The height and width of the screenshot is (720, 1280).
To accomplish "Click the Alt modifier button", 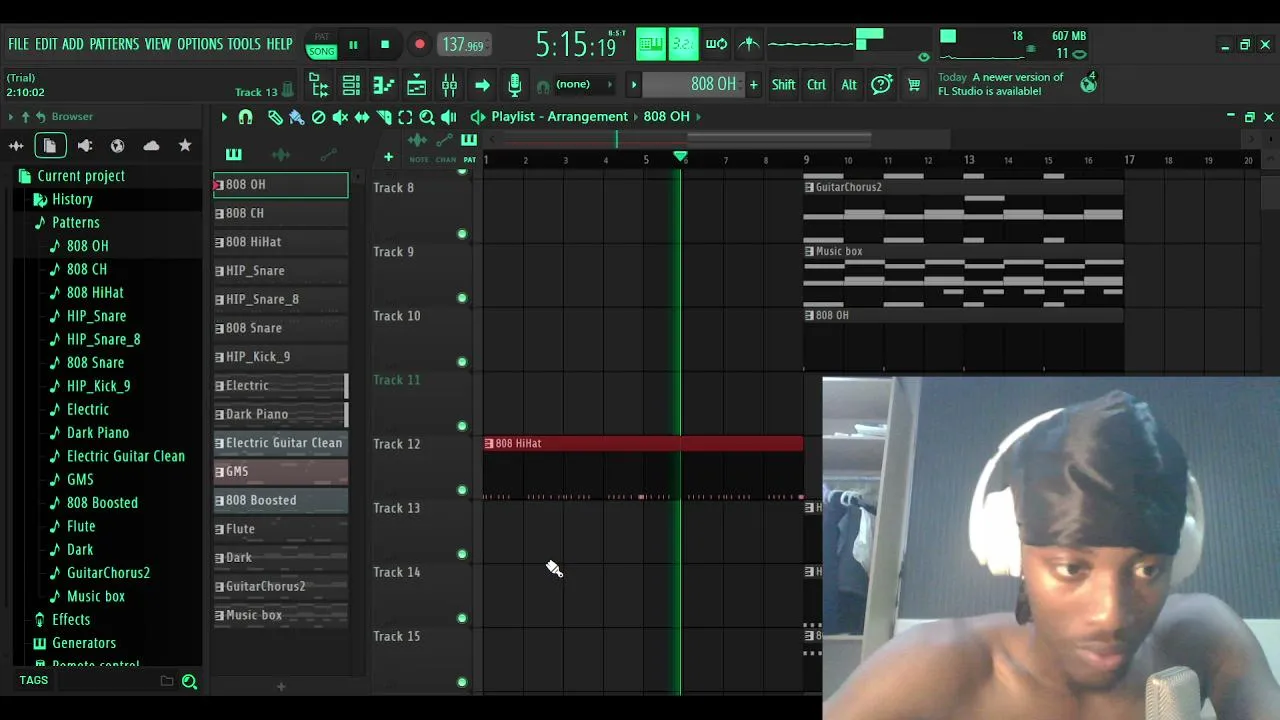I will (849, 85).
